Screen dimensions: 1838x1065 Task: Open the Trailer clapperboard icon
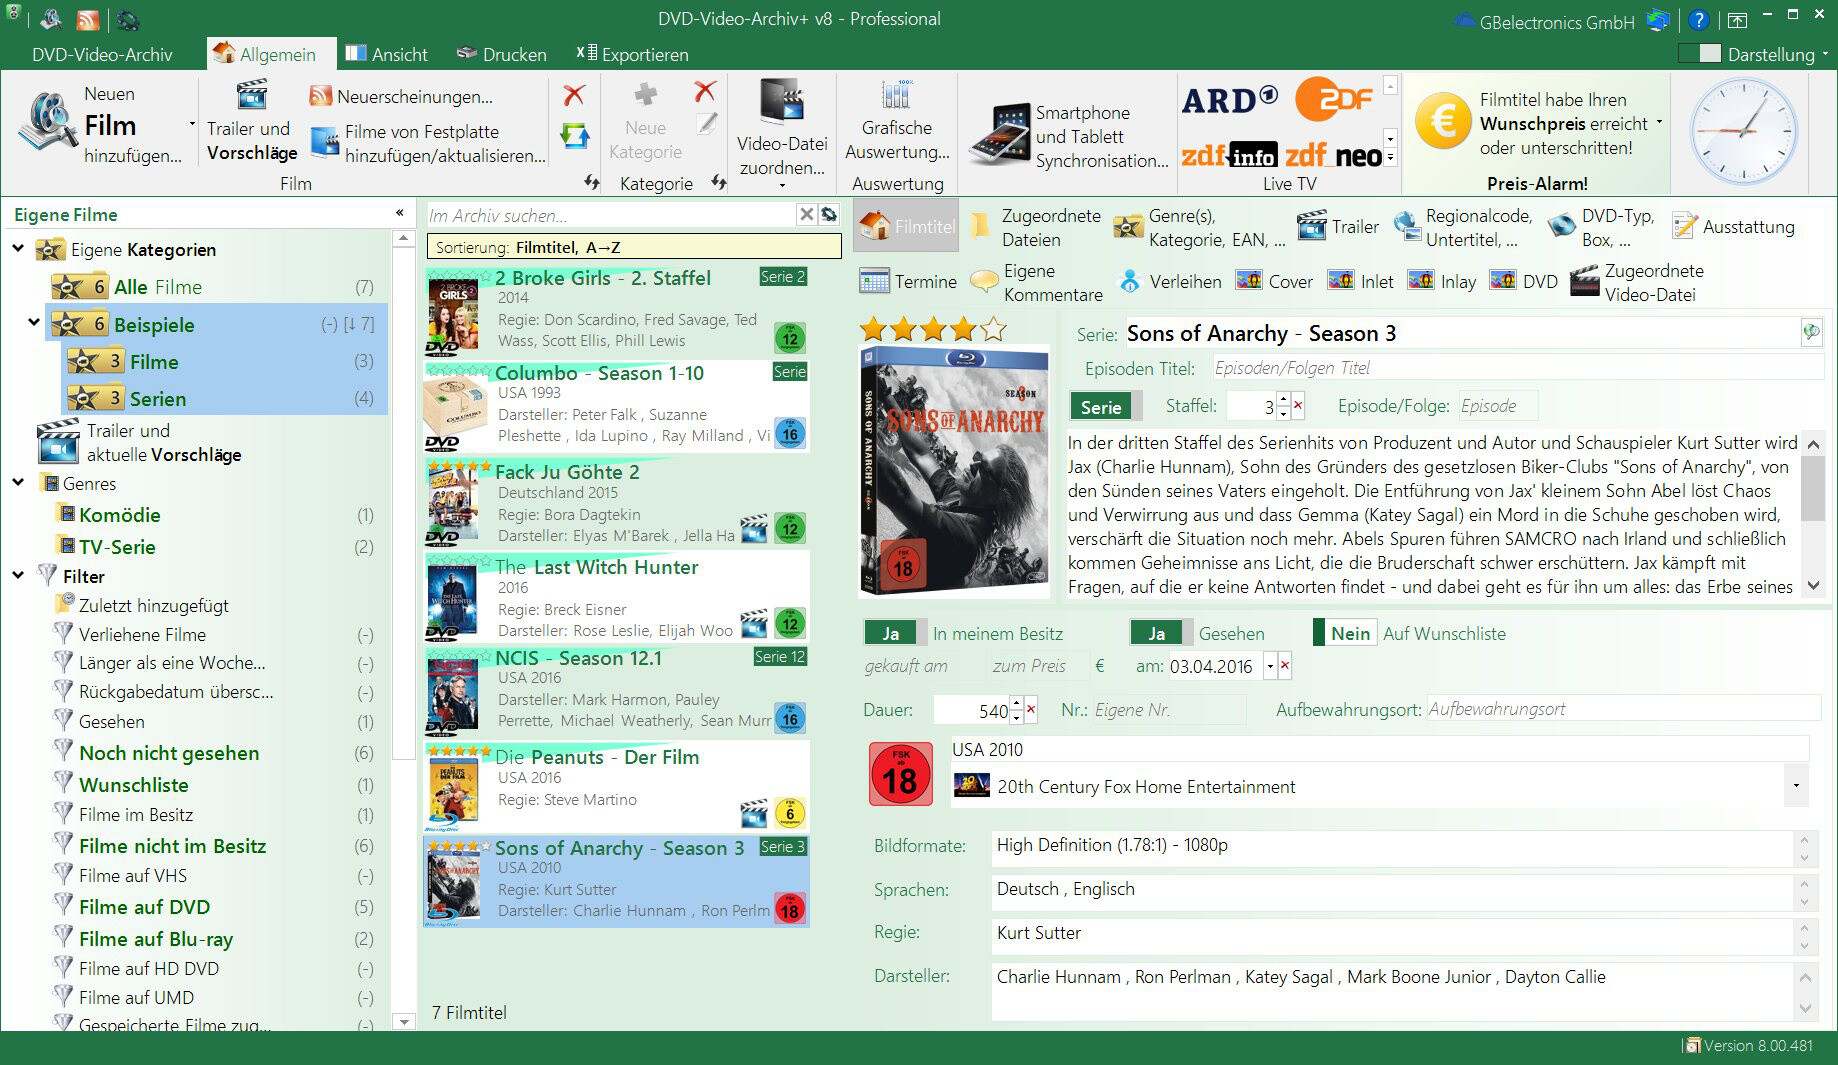pyautogui.click(x=1310, y=226)
